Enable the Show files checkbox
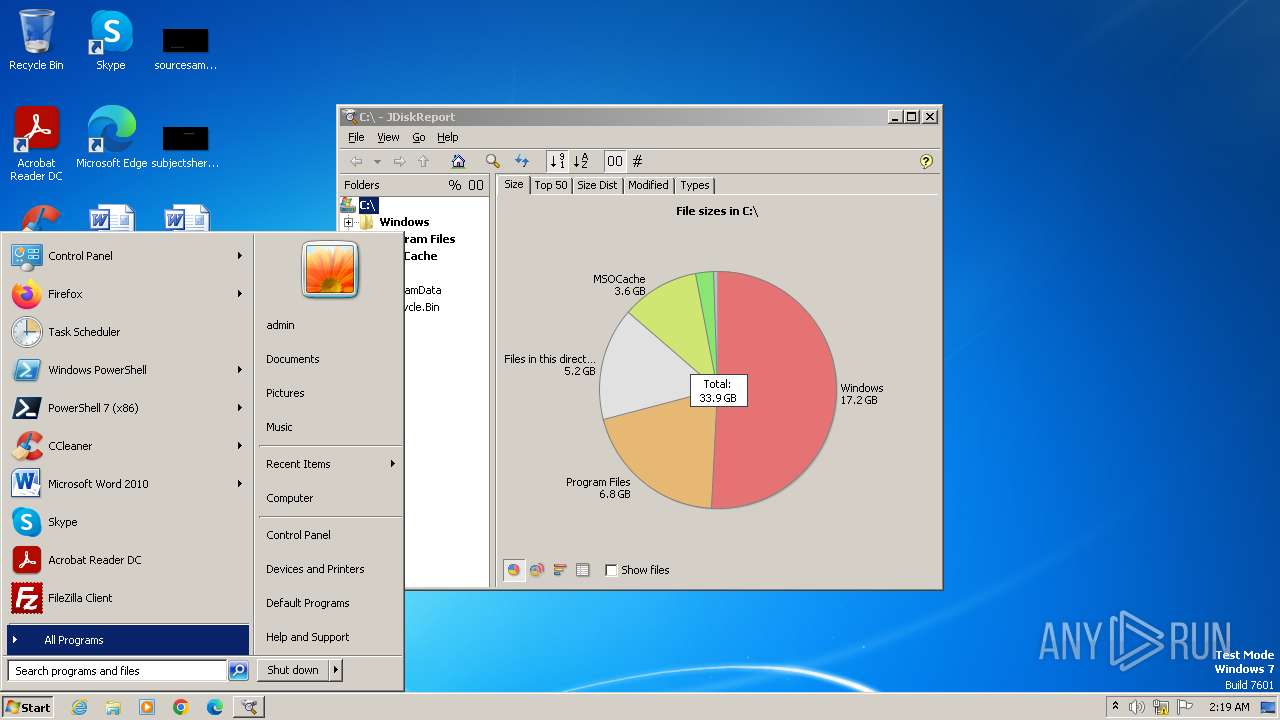Viewport: 1280px width, 720px height. click(x=611, y=570)
